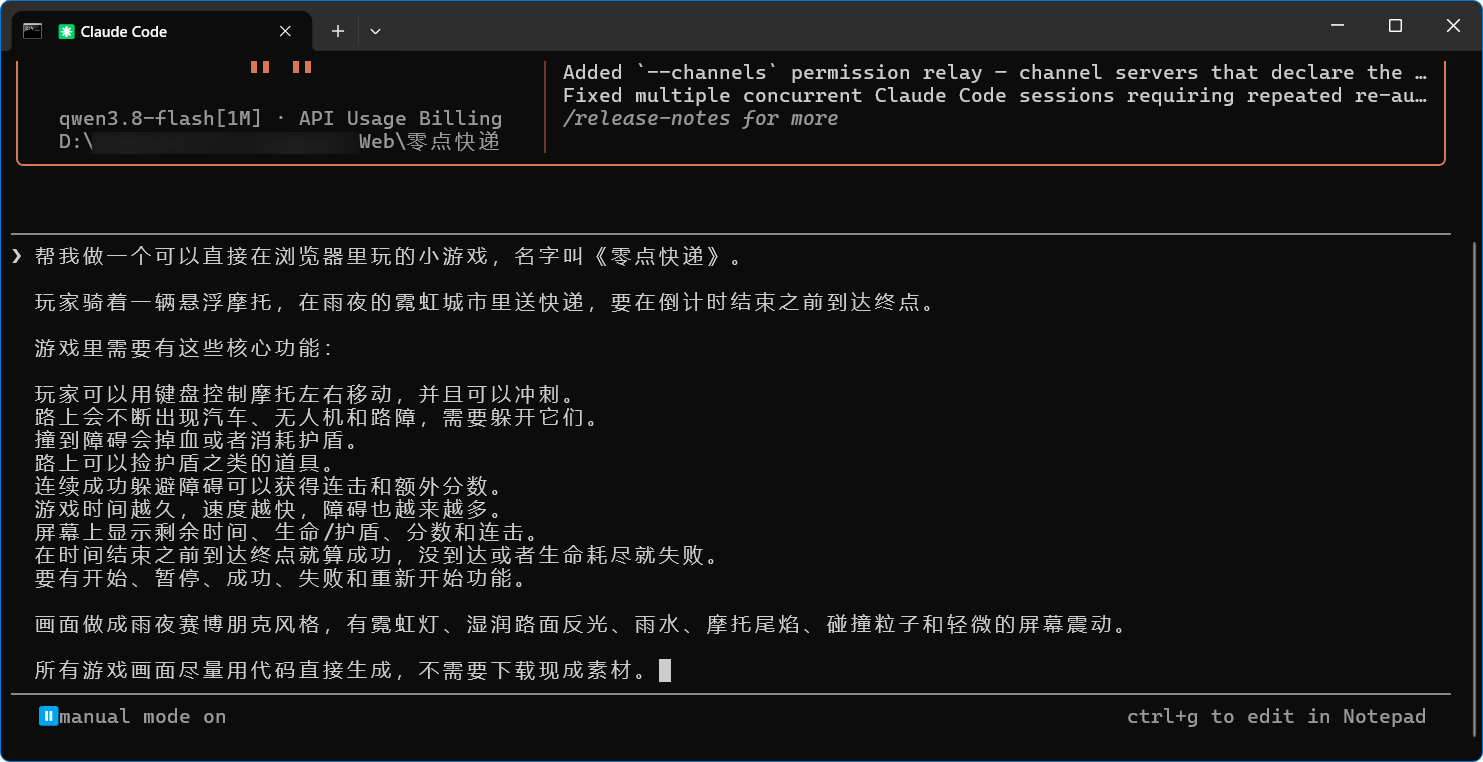Click the terminal icon in title bar
Image resolution: width=1483 pixels, height=762 pixels.
[x=32, y=31]
